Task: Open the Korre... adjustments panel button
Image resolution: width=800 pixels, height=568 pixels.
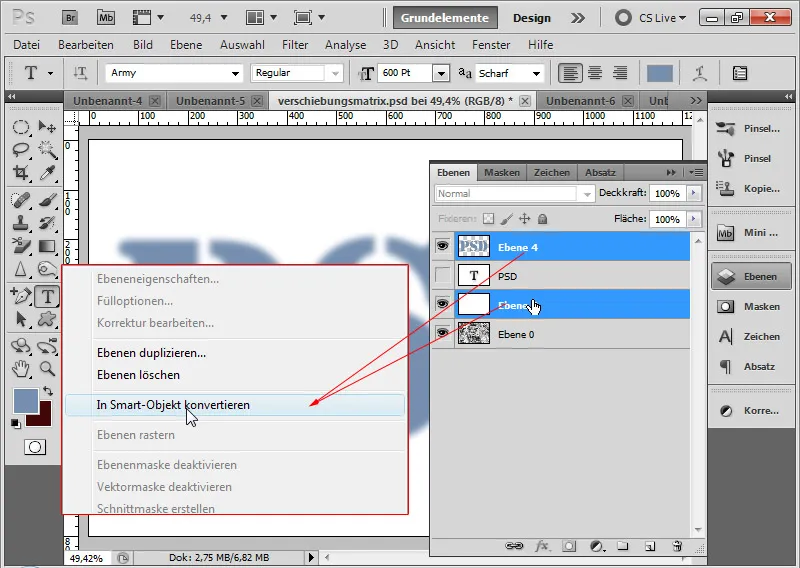Action: click(749, 411)
